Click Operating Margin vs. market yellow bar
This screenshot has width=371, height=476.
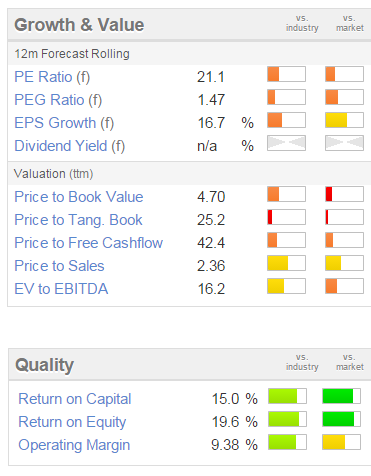(341, 442)
